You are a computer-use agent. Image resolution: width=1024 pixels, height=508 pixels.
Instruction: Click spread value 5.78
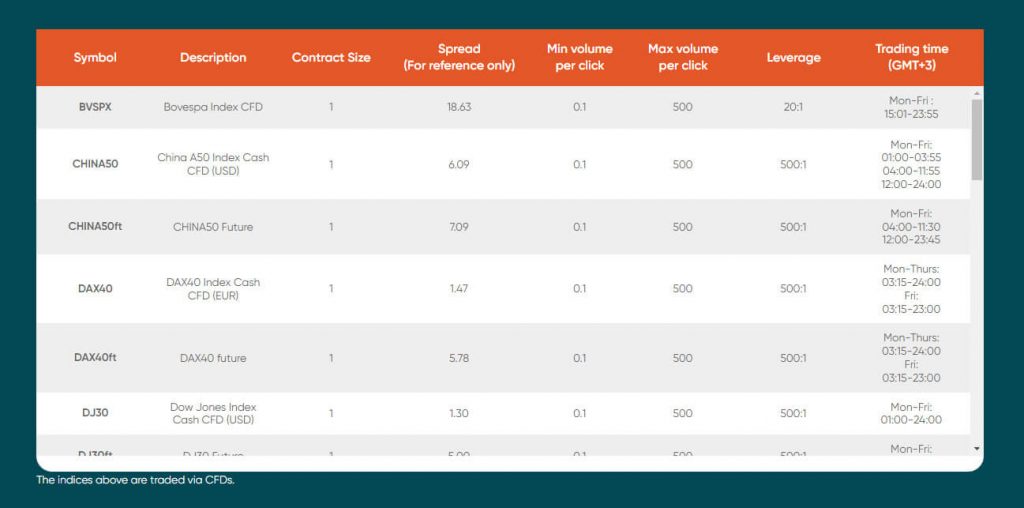coord(459,358)
